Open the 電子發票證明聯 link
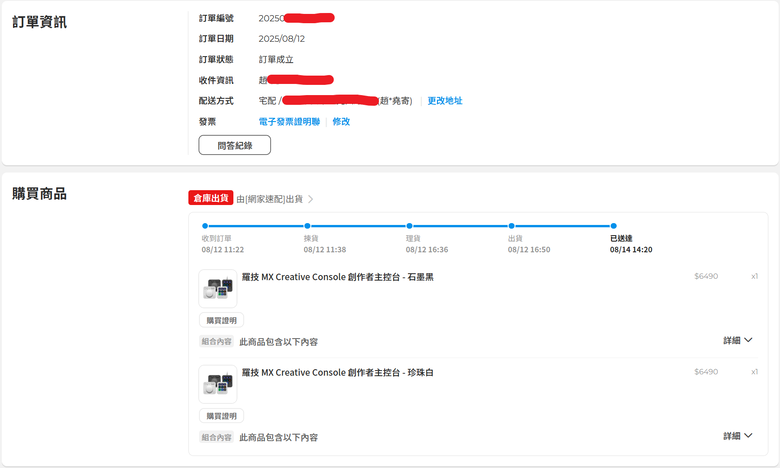This screenshot has height=468, width=780. (289, 122)
